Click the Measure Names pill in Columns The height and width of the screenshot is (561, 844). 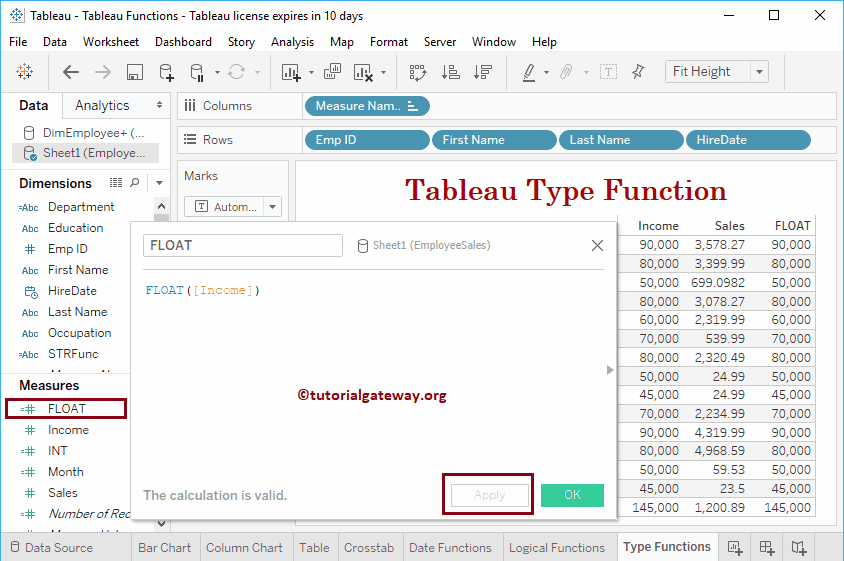(x=367, y=106)
